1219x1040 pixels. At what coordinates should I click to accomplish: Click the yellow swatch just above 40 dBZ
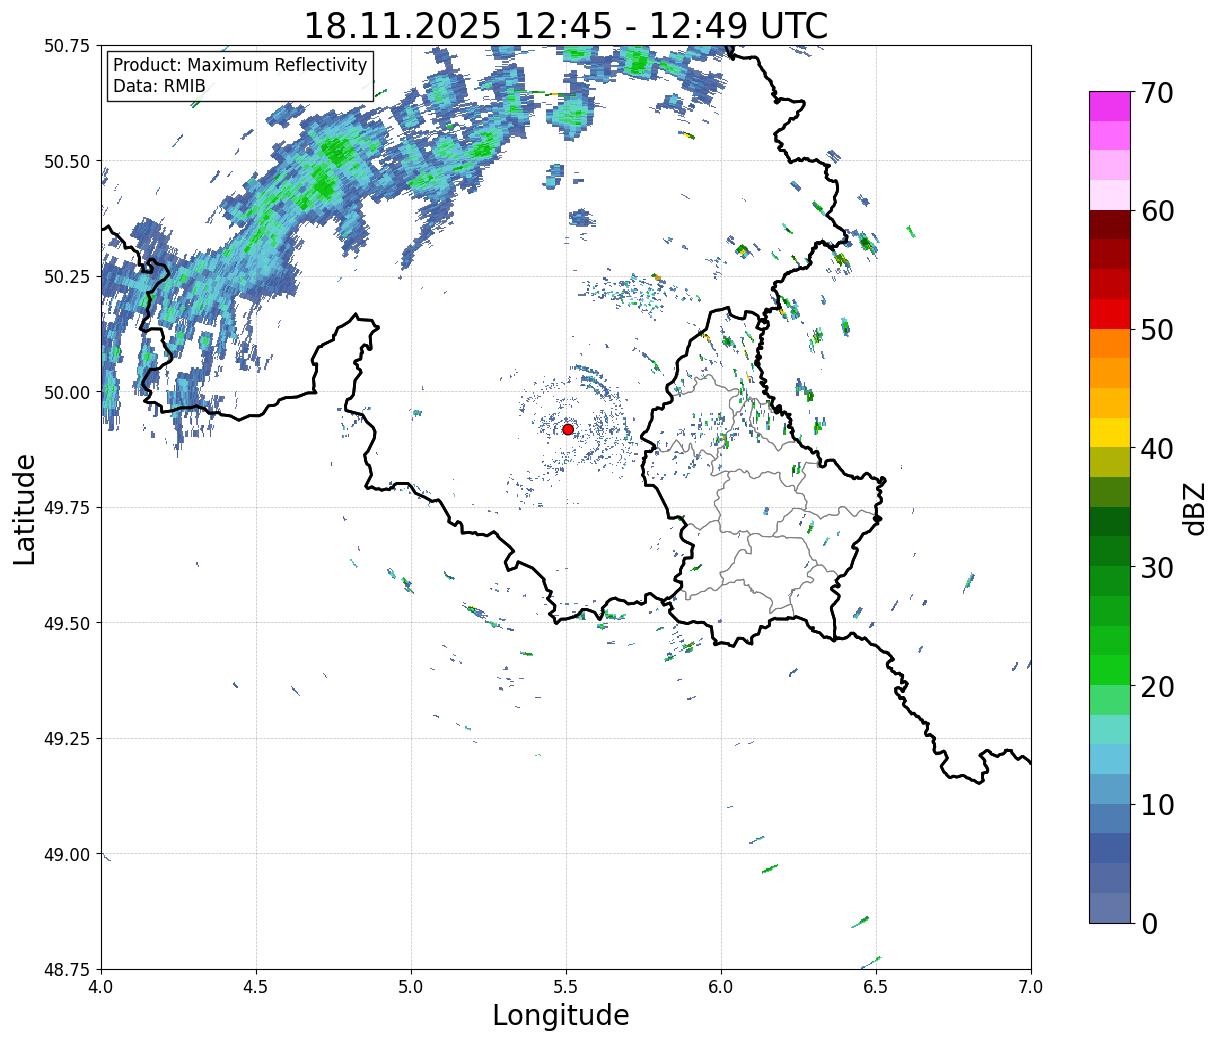1110,432
